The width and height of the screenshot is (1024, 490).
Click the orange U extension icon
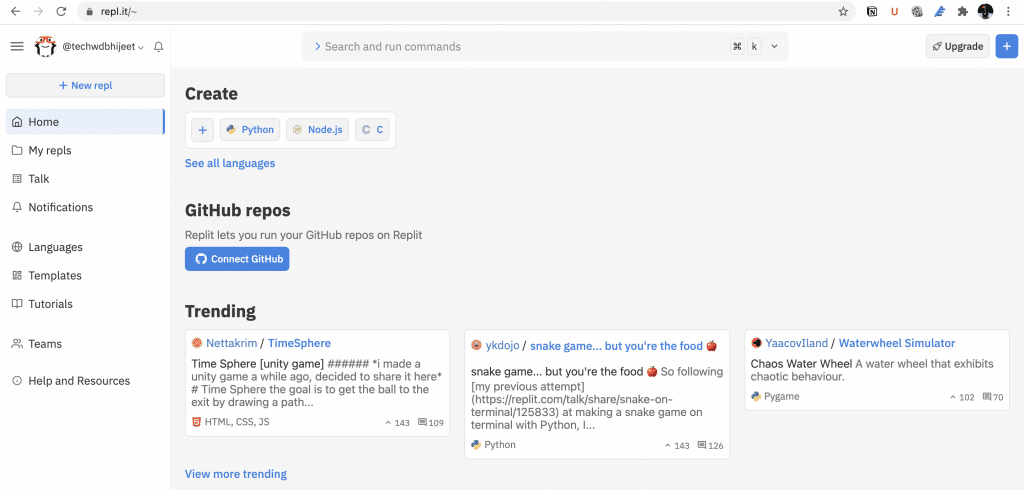tap(895, 11)
